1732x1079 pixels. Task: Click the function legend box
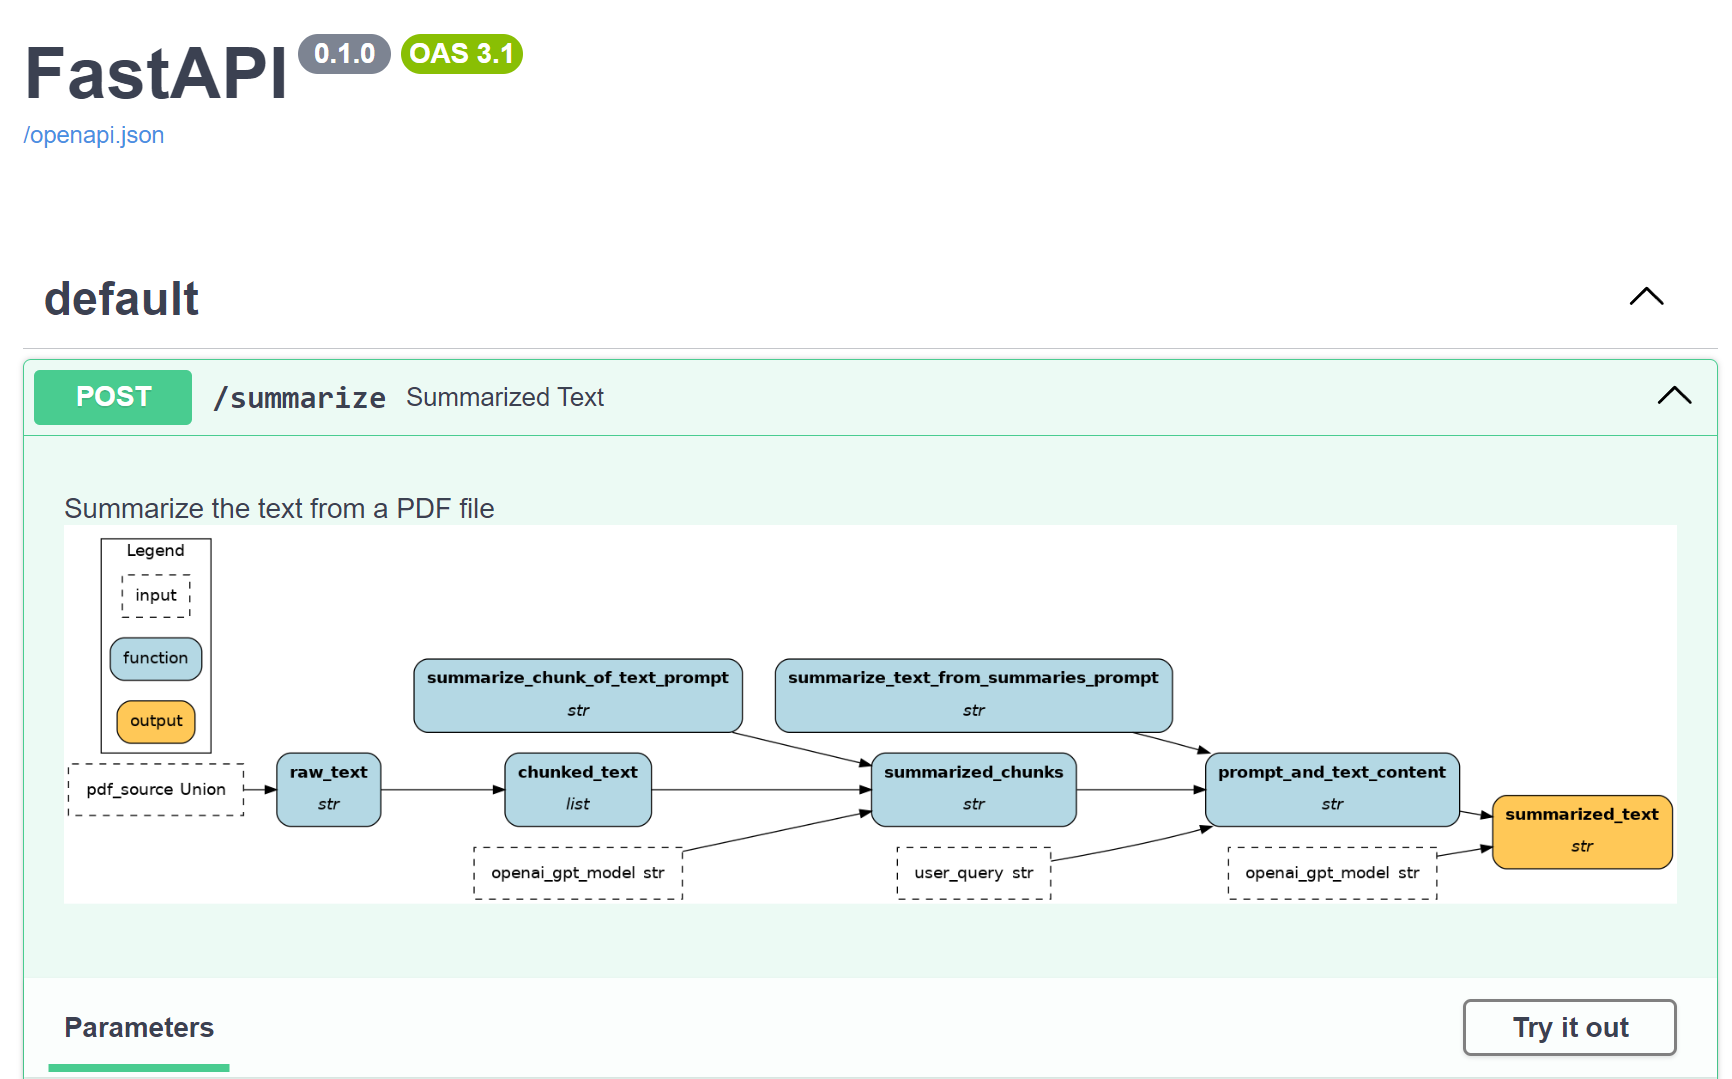156,659
